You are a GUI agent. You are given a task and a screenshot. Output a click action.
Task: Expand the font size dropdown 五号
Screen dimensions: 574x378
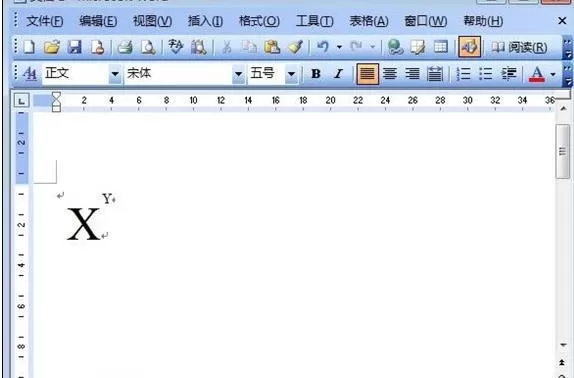[x=291, y=74]
